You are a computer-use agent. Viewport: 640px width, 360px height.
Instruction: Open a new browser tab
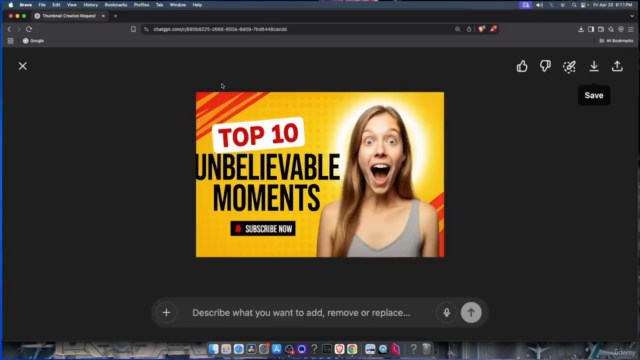pos(116,16)
